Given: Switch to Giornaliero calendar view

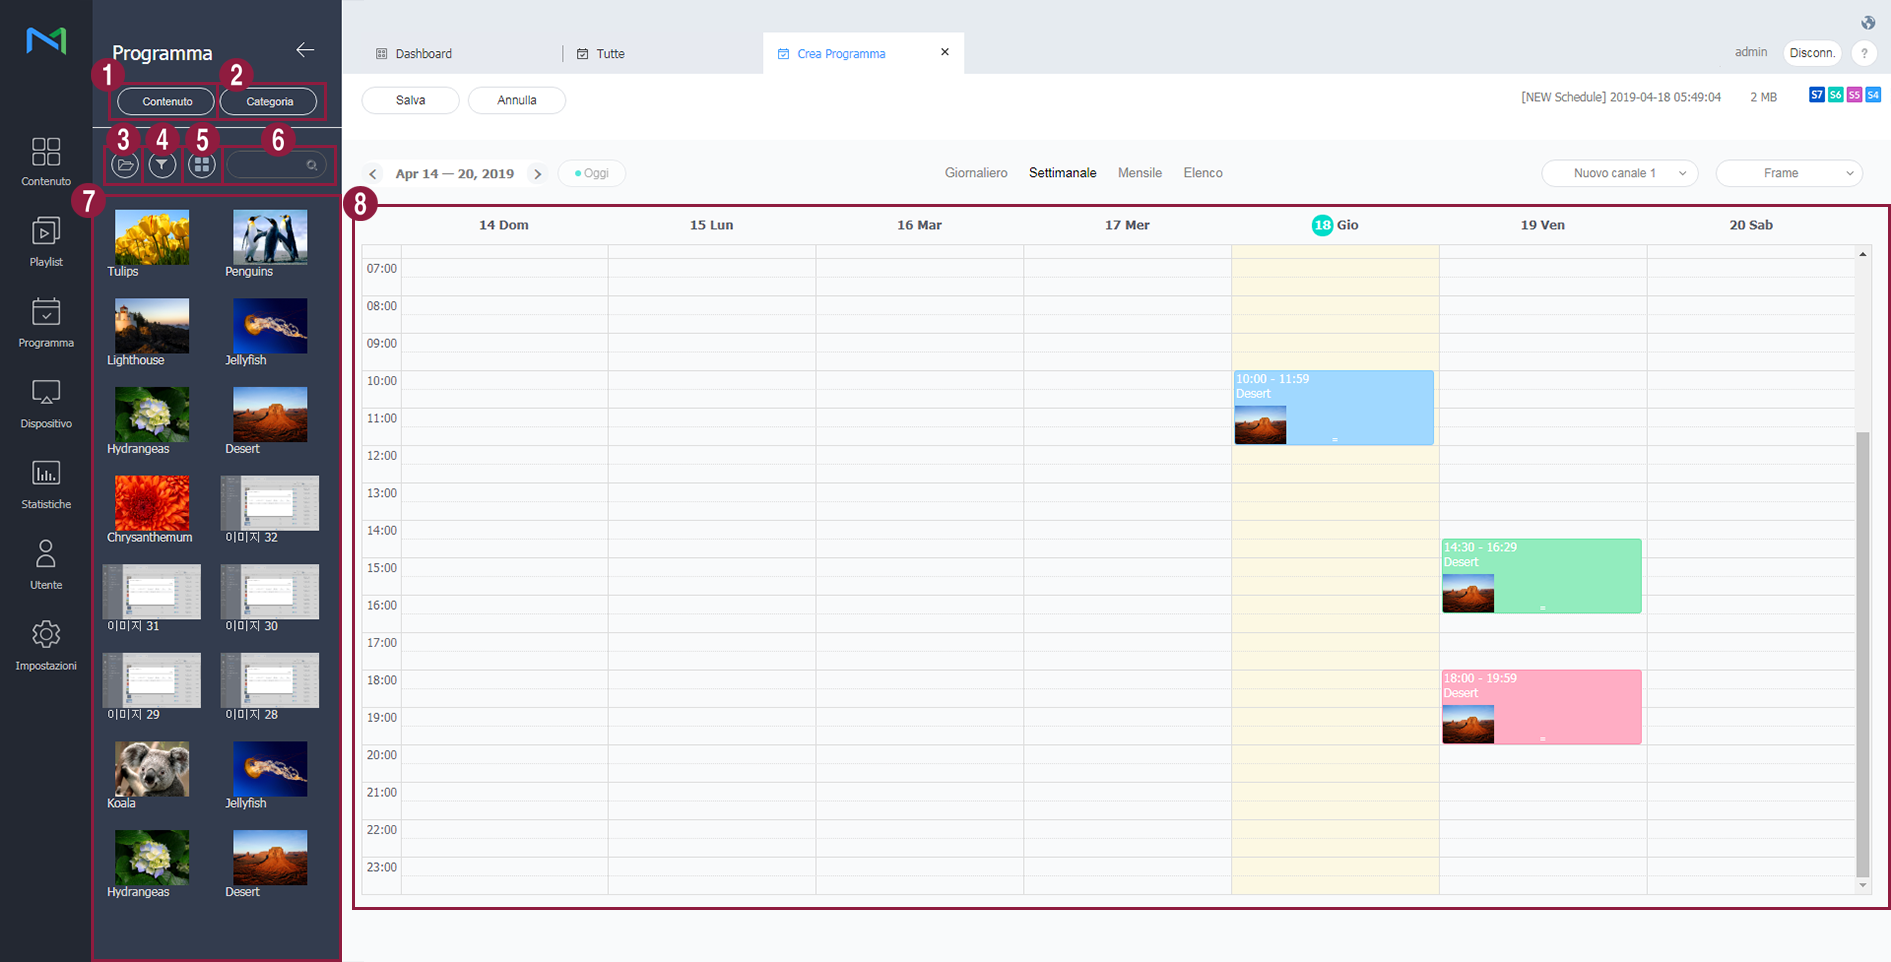Looking at the screenshot, I should (x=975, y=173).
